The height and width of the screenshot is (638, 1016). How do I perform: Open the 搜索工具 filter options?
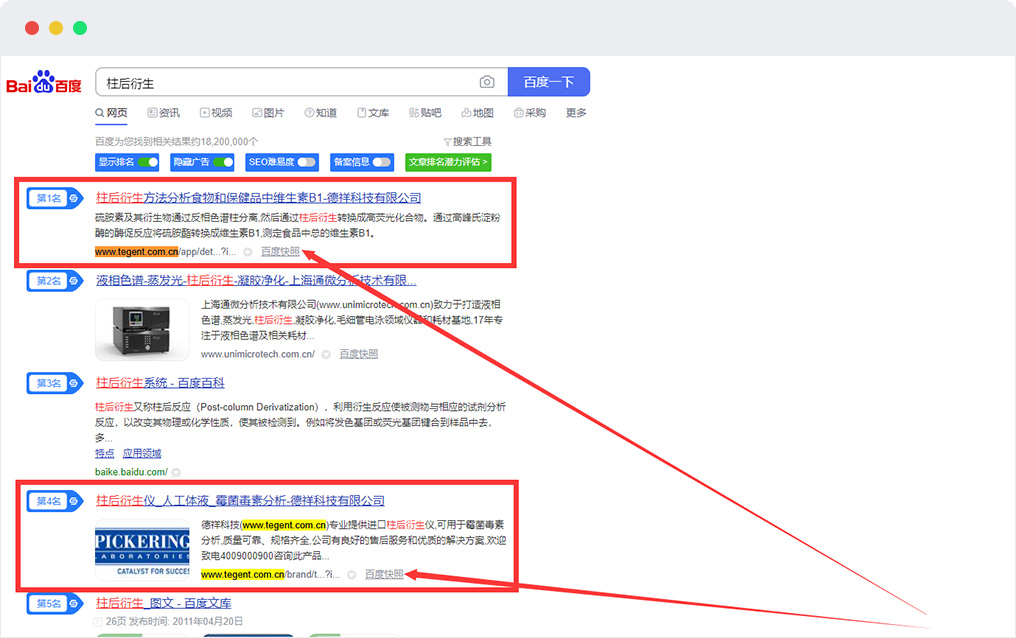[467, 141]
